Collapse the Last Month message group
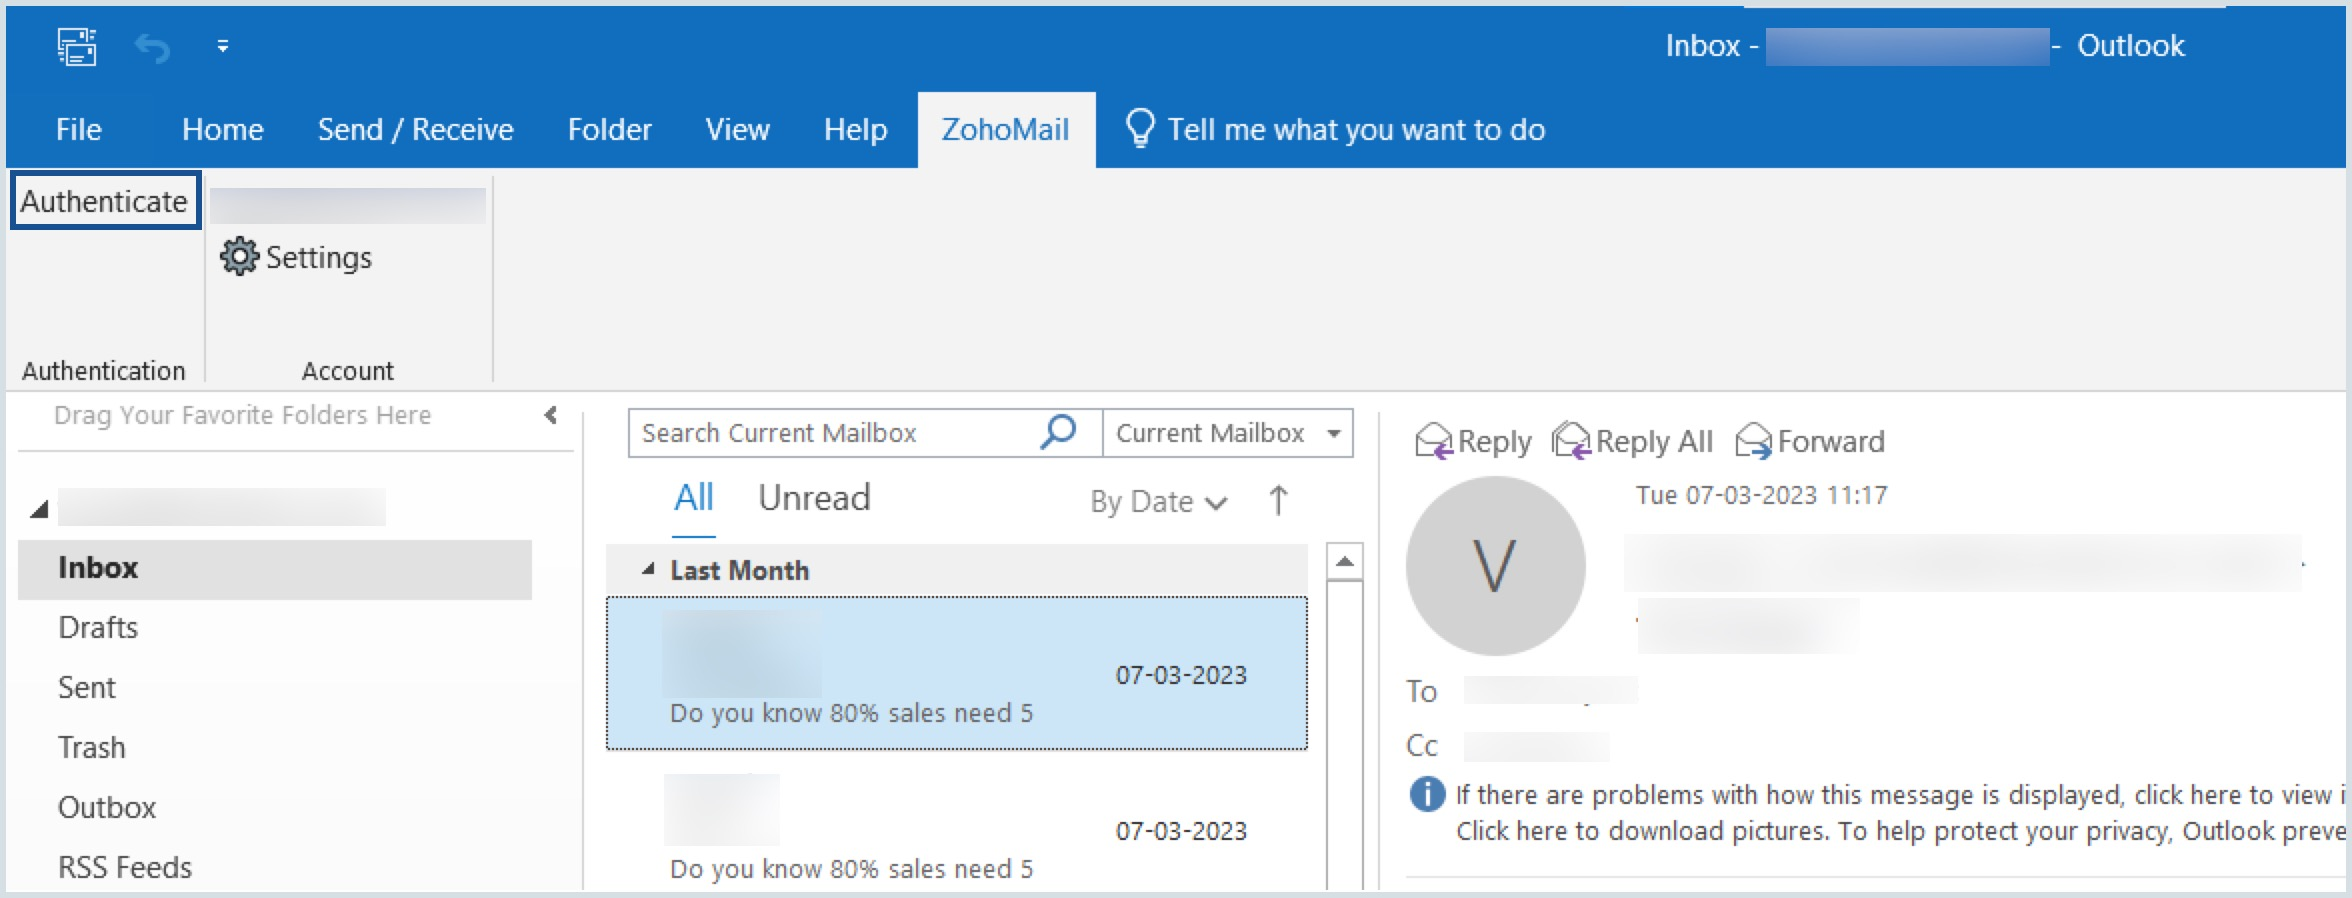The height and width of the screenshot is (898, 2352). (x=648, y=569)
